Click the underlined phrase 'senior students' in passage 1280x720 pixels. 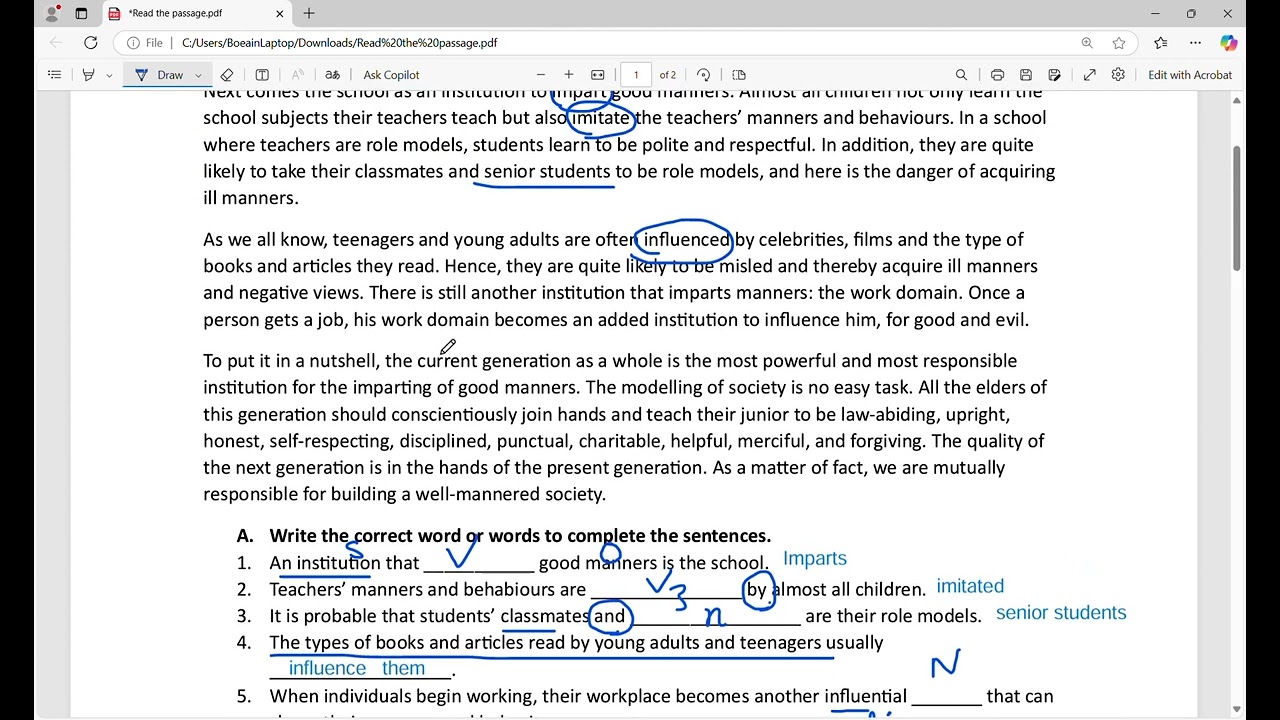547,171
